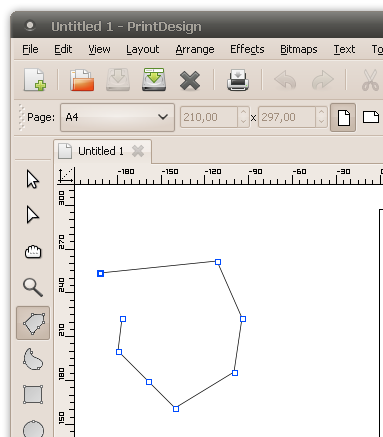Select the Bezier curve tool

pos(33,359)
